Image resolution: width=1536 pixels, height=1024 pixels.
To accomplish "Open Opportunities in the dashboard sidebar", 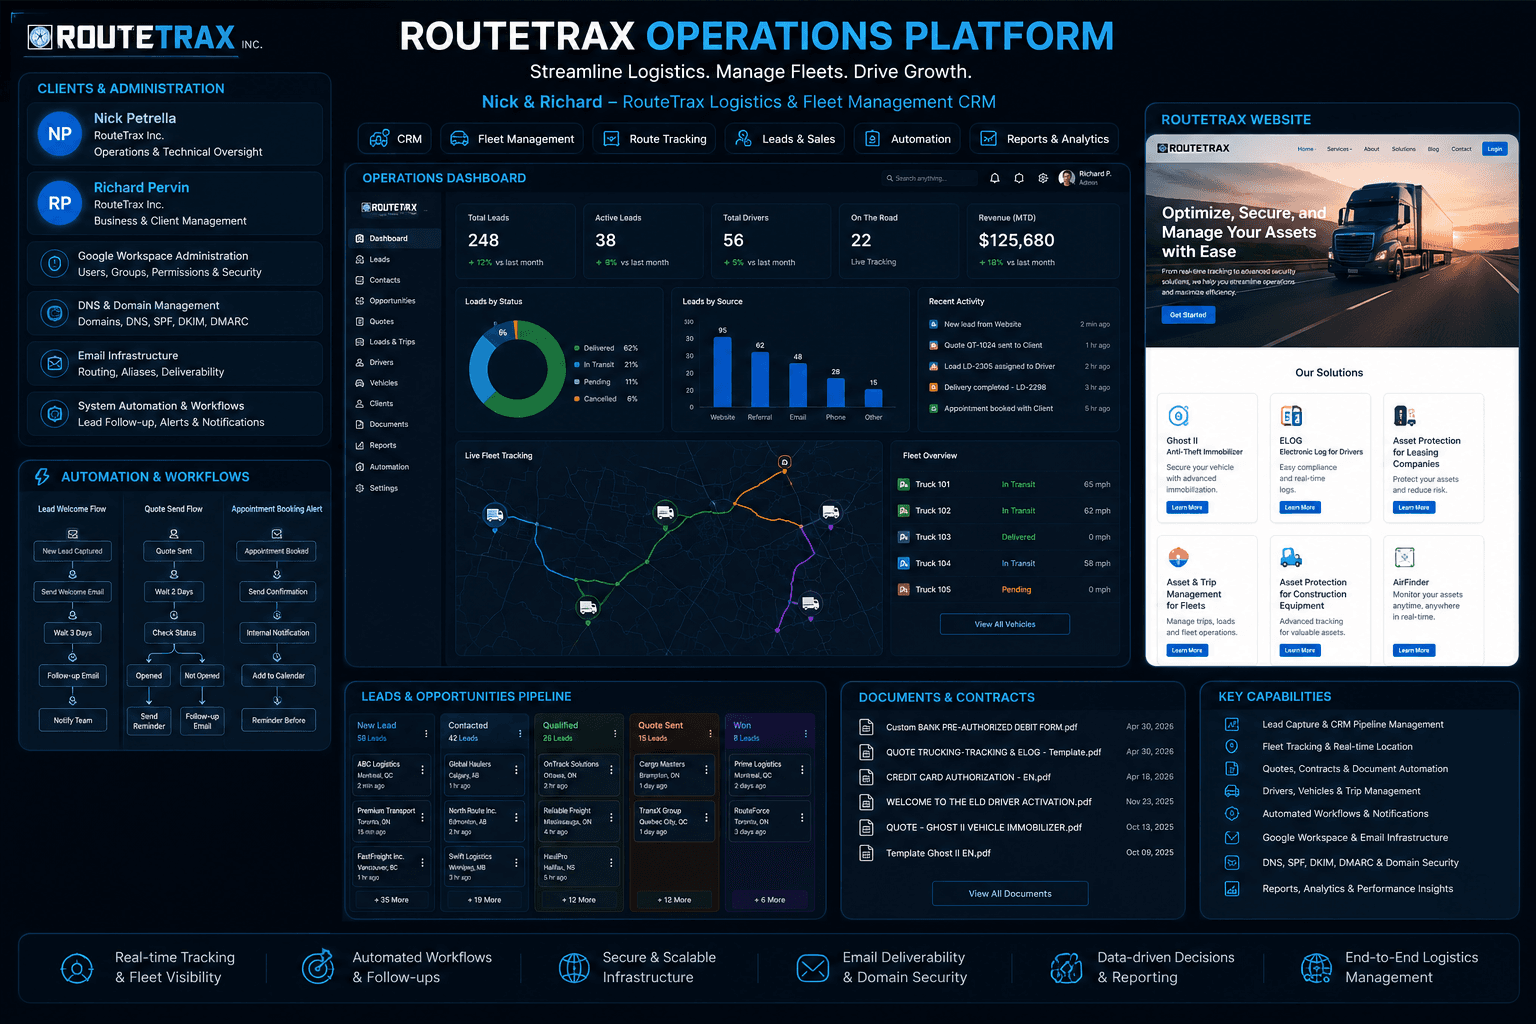I will (x=392, y=301).
